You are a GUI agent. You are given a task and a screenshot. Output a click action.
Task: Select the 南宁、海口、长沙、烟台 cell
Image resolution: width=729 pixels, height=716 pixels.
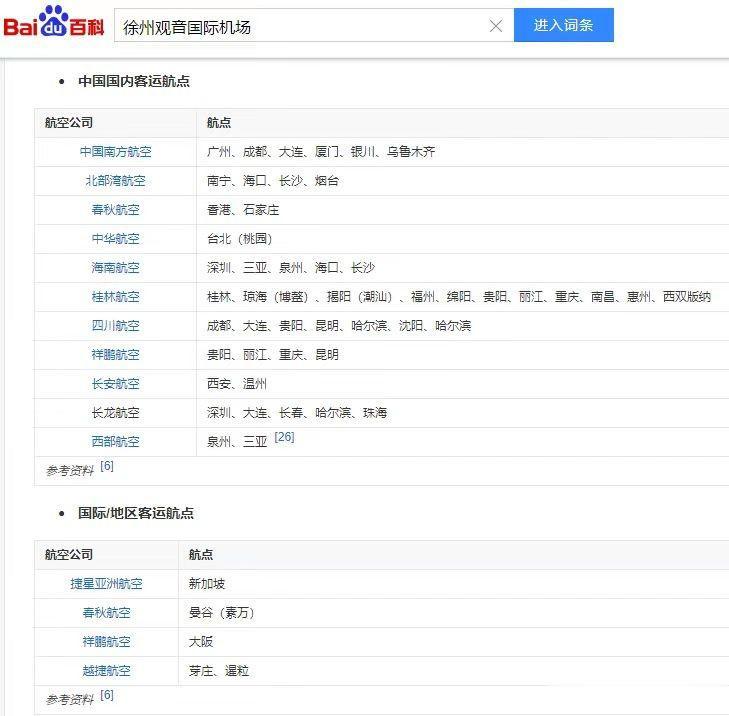coord(463,181)
